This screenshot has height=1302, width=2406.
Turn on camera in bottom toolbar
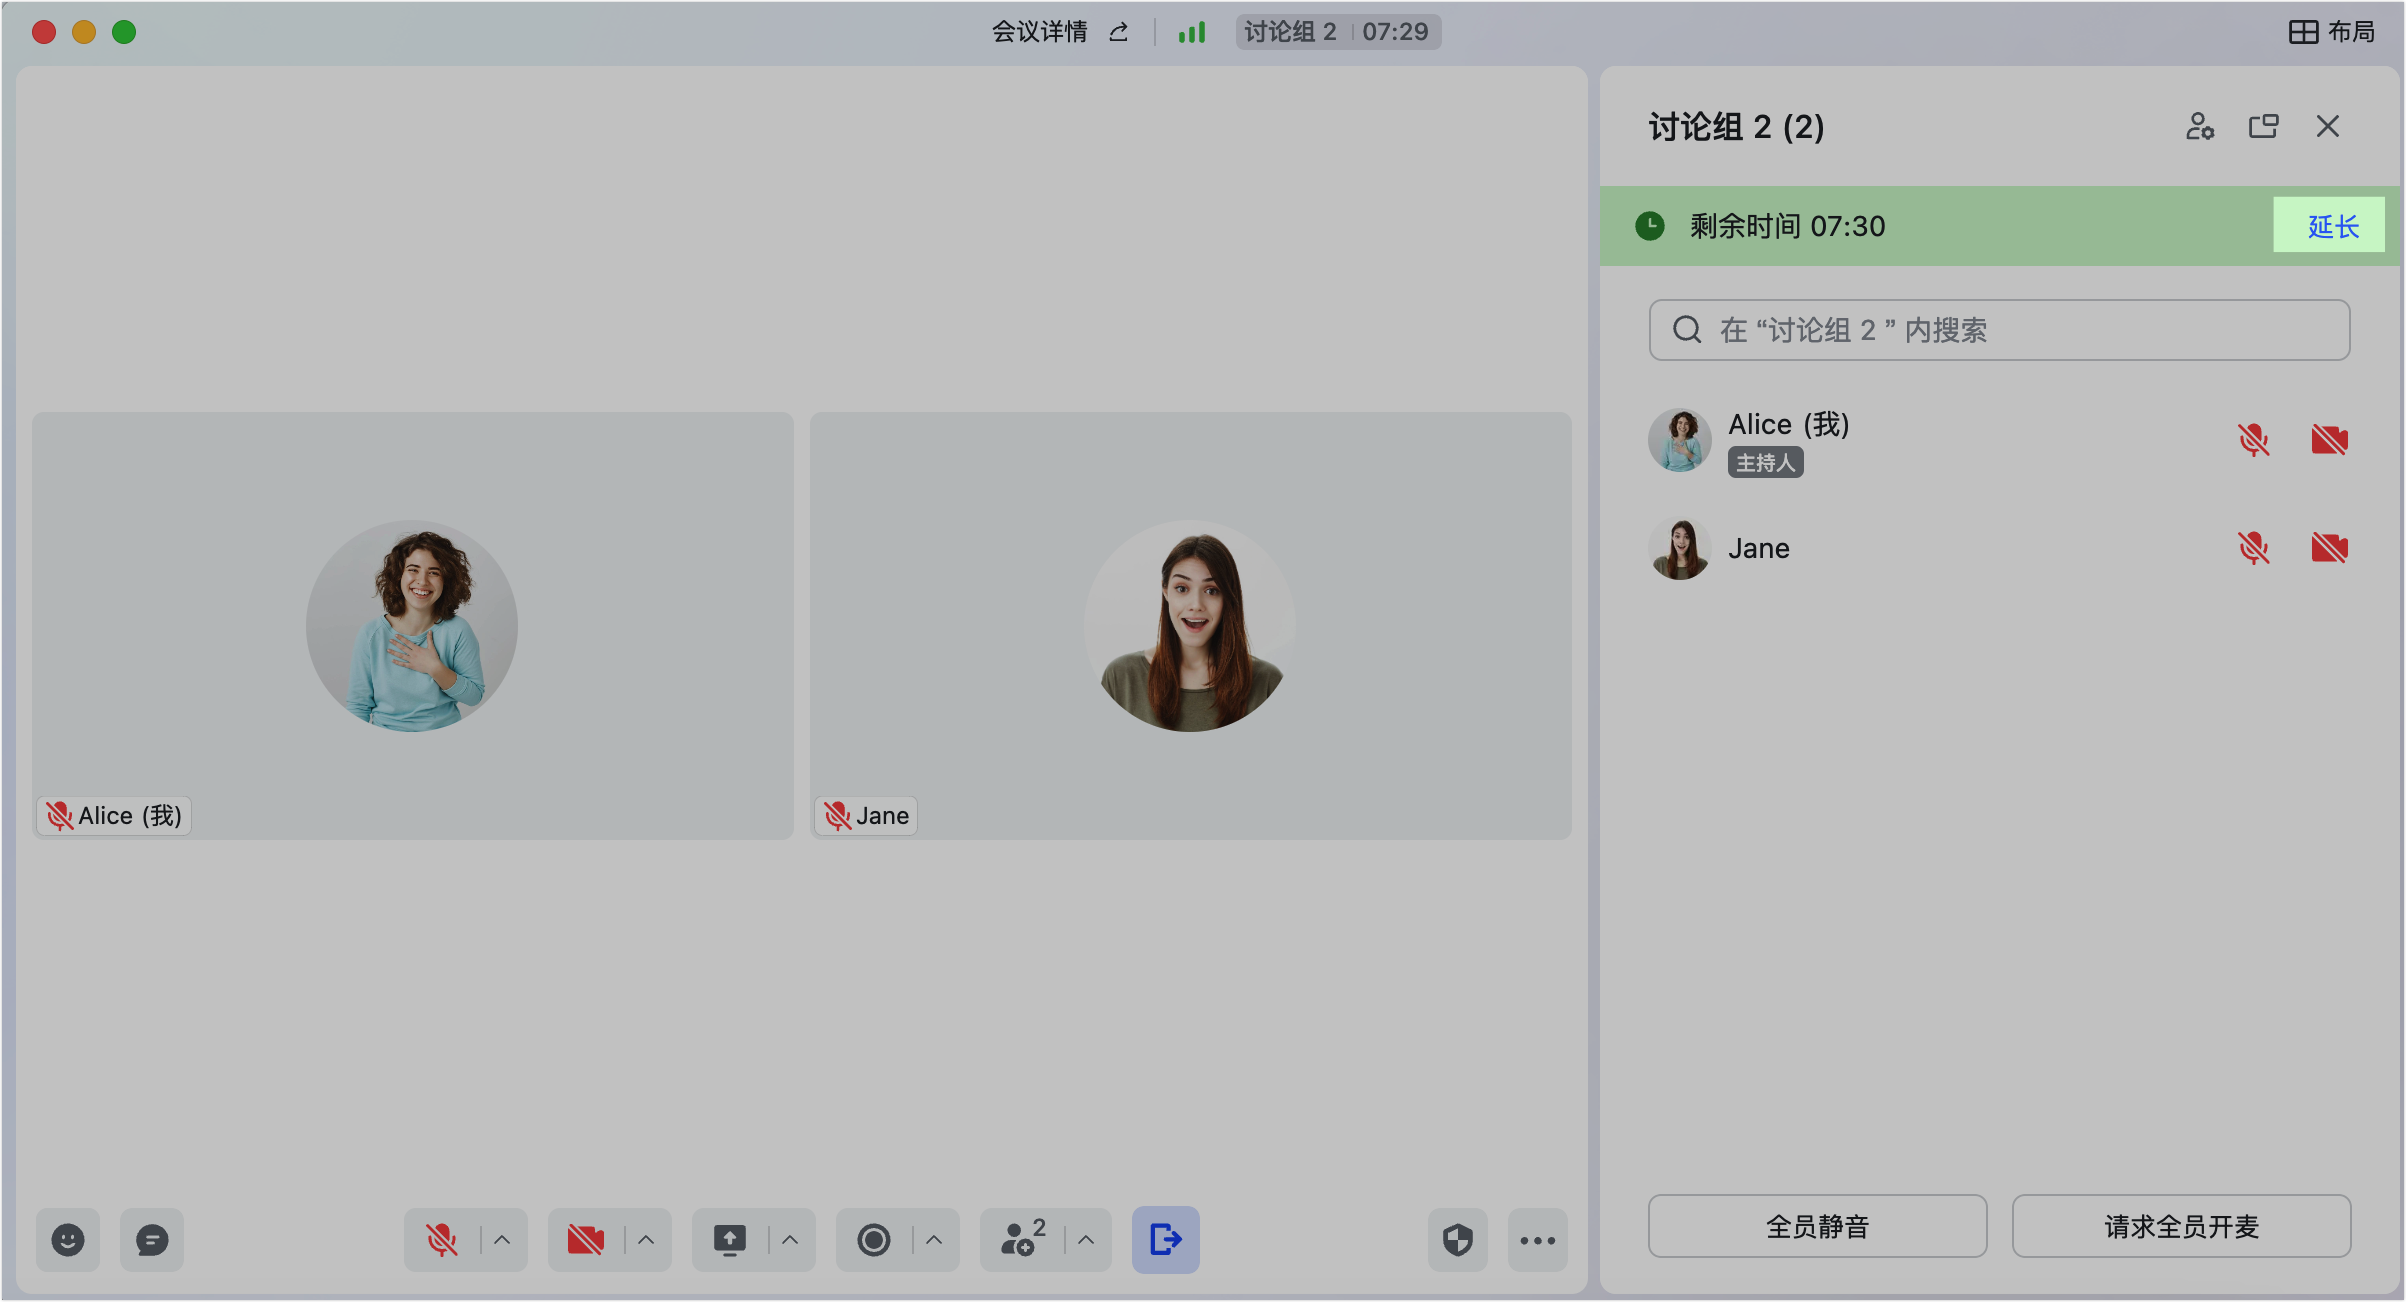[586, 1240]
